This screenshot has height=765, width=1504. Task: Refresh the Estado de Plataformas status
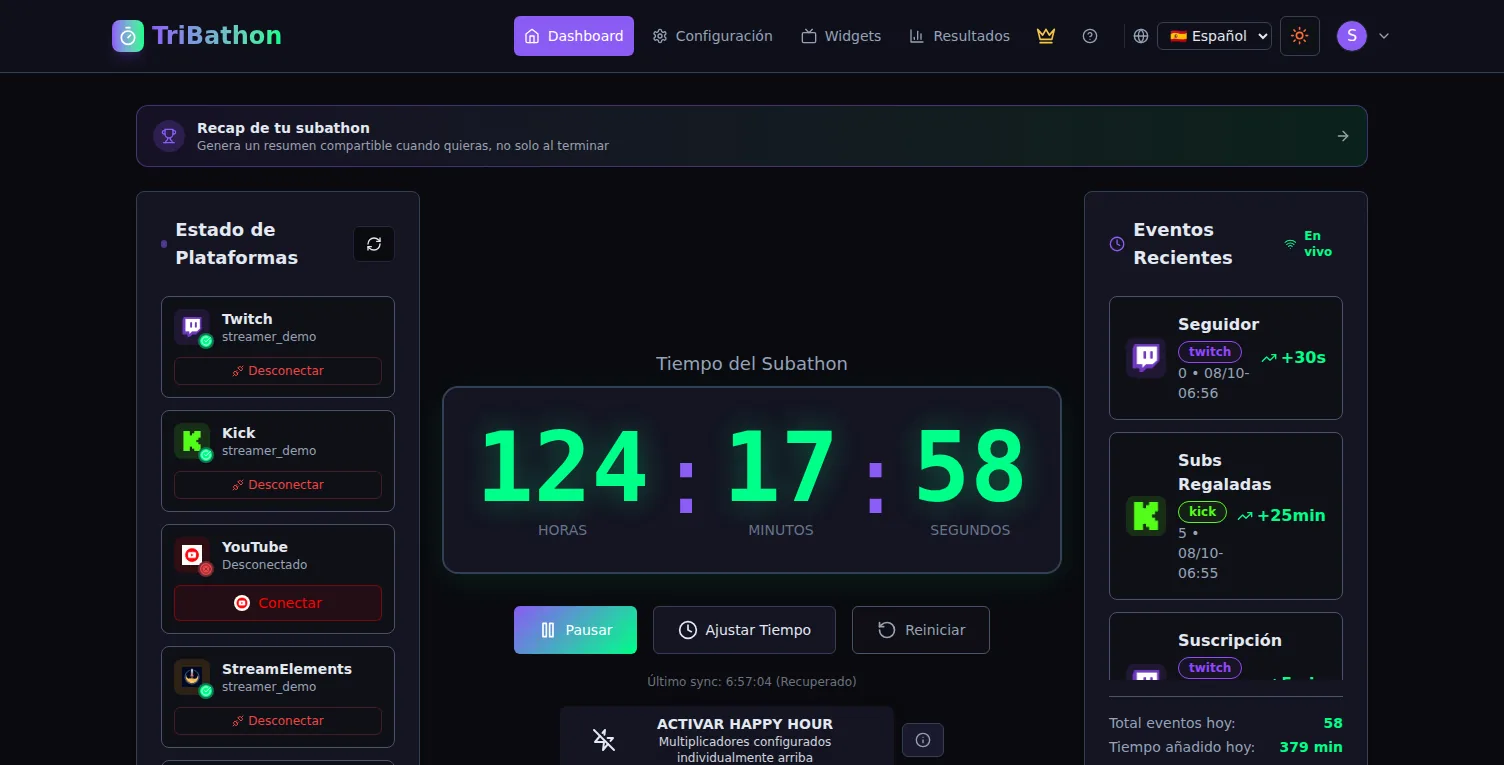click(374, 244)
